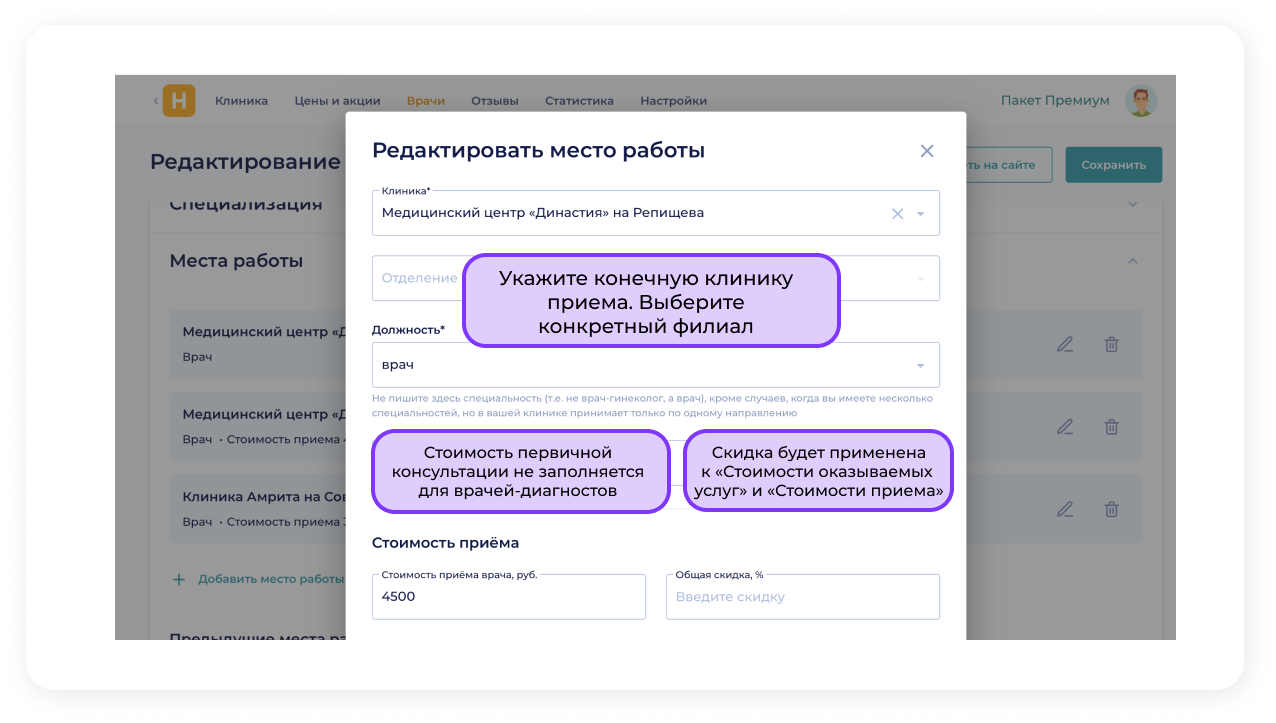The width and height of the screenshot is (1276, 723).
Task: Click the orange H logo icon
Action: pos(179,101)
